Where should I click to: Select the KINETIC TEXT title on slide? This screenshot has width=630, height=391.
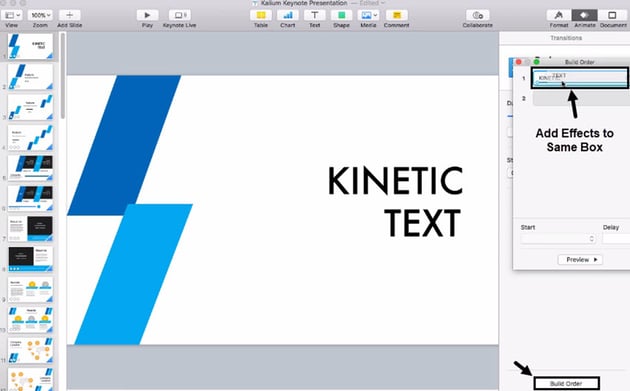tap(396, 202)
